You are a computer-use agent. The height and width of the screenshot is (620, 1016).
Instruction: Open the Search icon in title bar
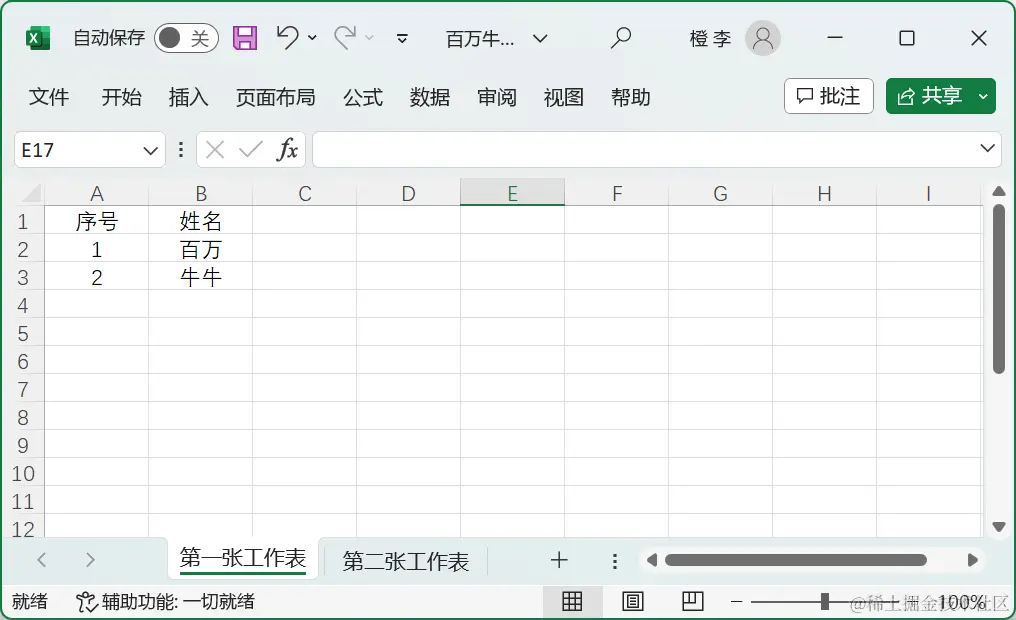tap(620, 38)
